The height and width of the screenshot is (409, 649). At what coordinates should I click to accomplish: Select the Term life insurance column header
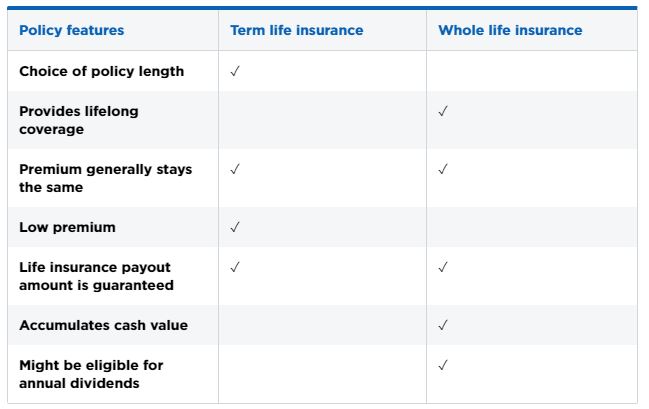tap(296, 30)
